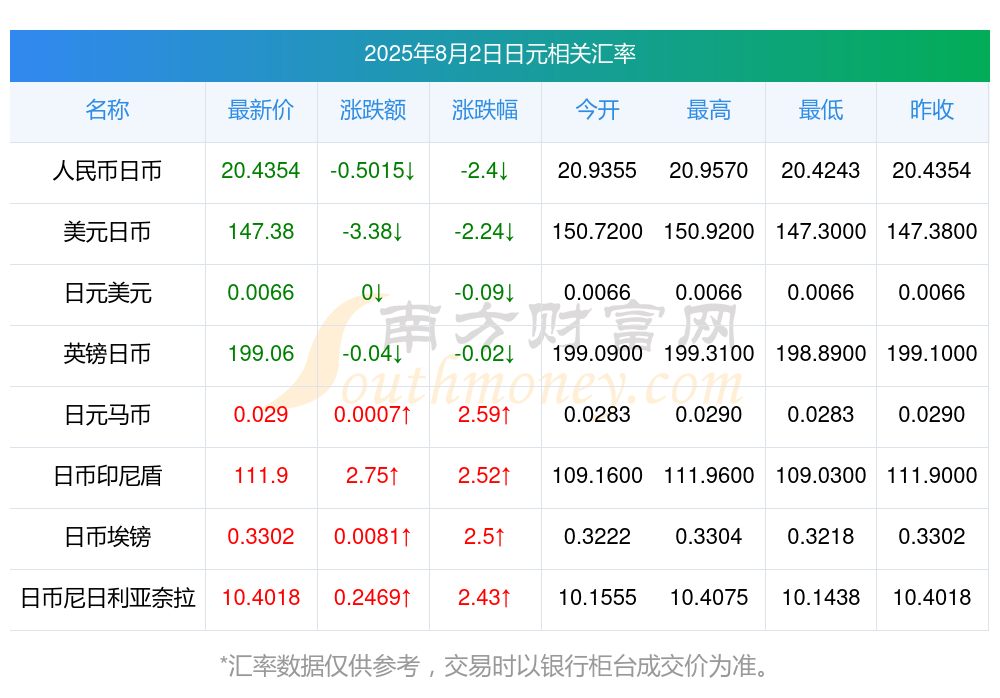Viewport: 1000px width, 698px height.
Task: Click the 199.1000 previous close
Action: (932, 353)
